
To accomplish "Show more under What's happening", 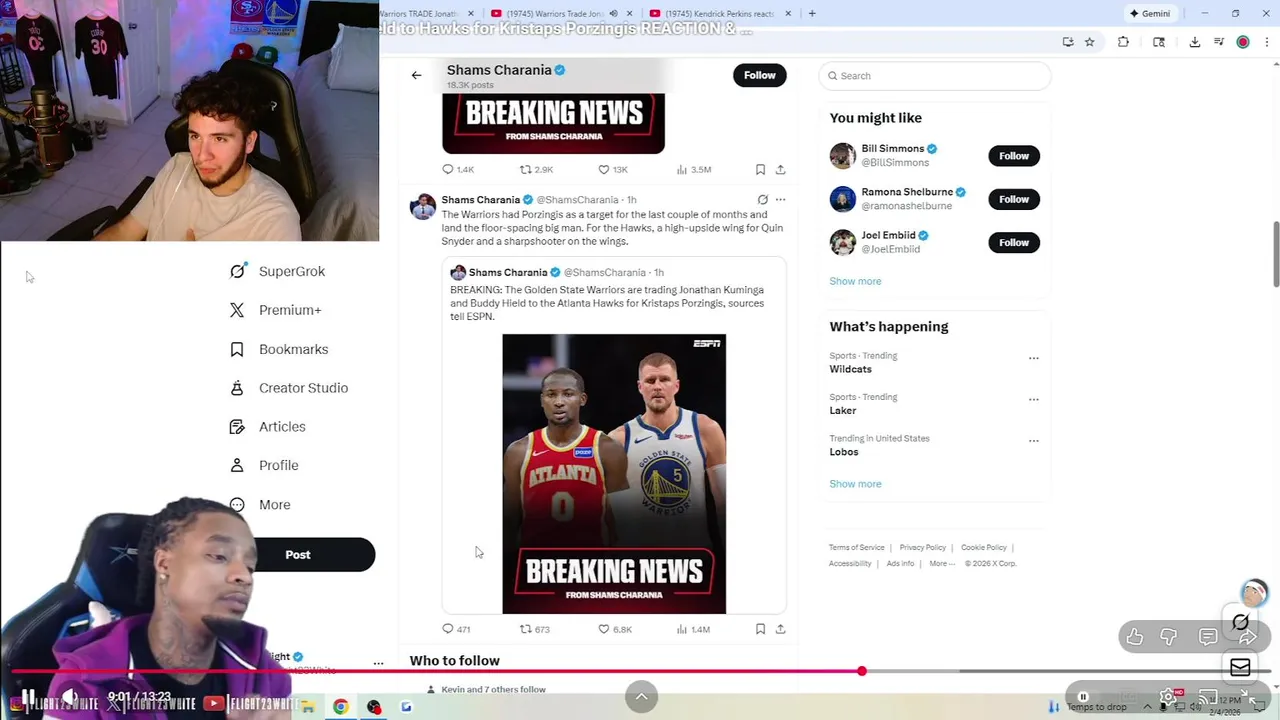I will 855,484.
